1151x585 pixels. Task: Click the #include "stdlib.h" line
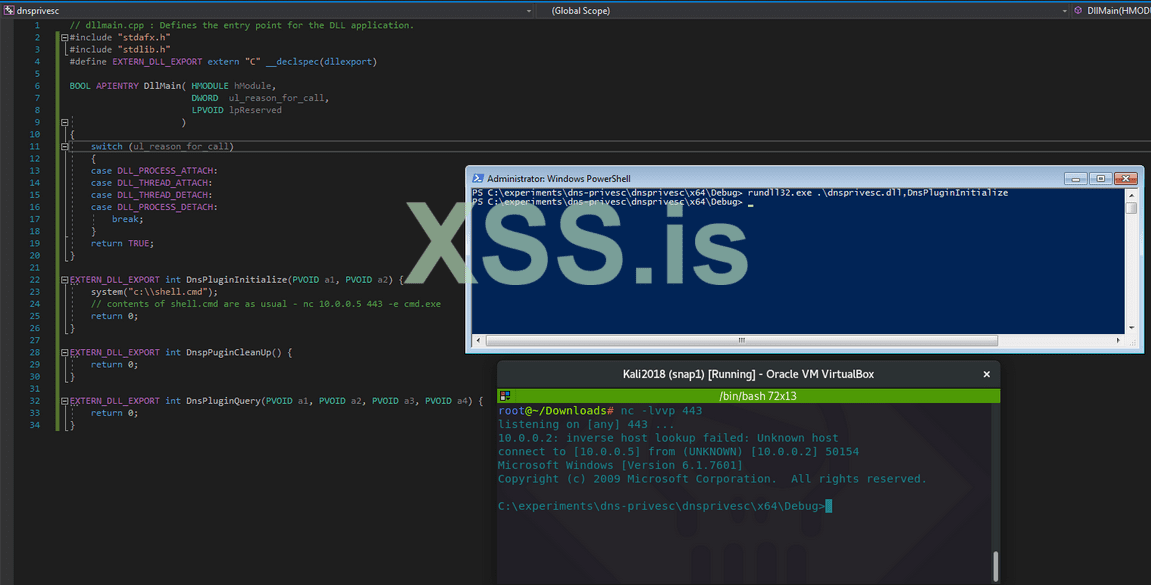coord(120,50)
